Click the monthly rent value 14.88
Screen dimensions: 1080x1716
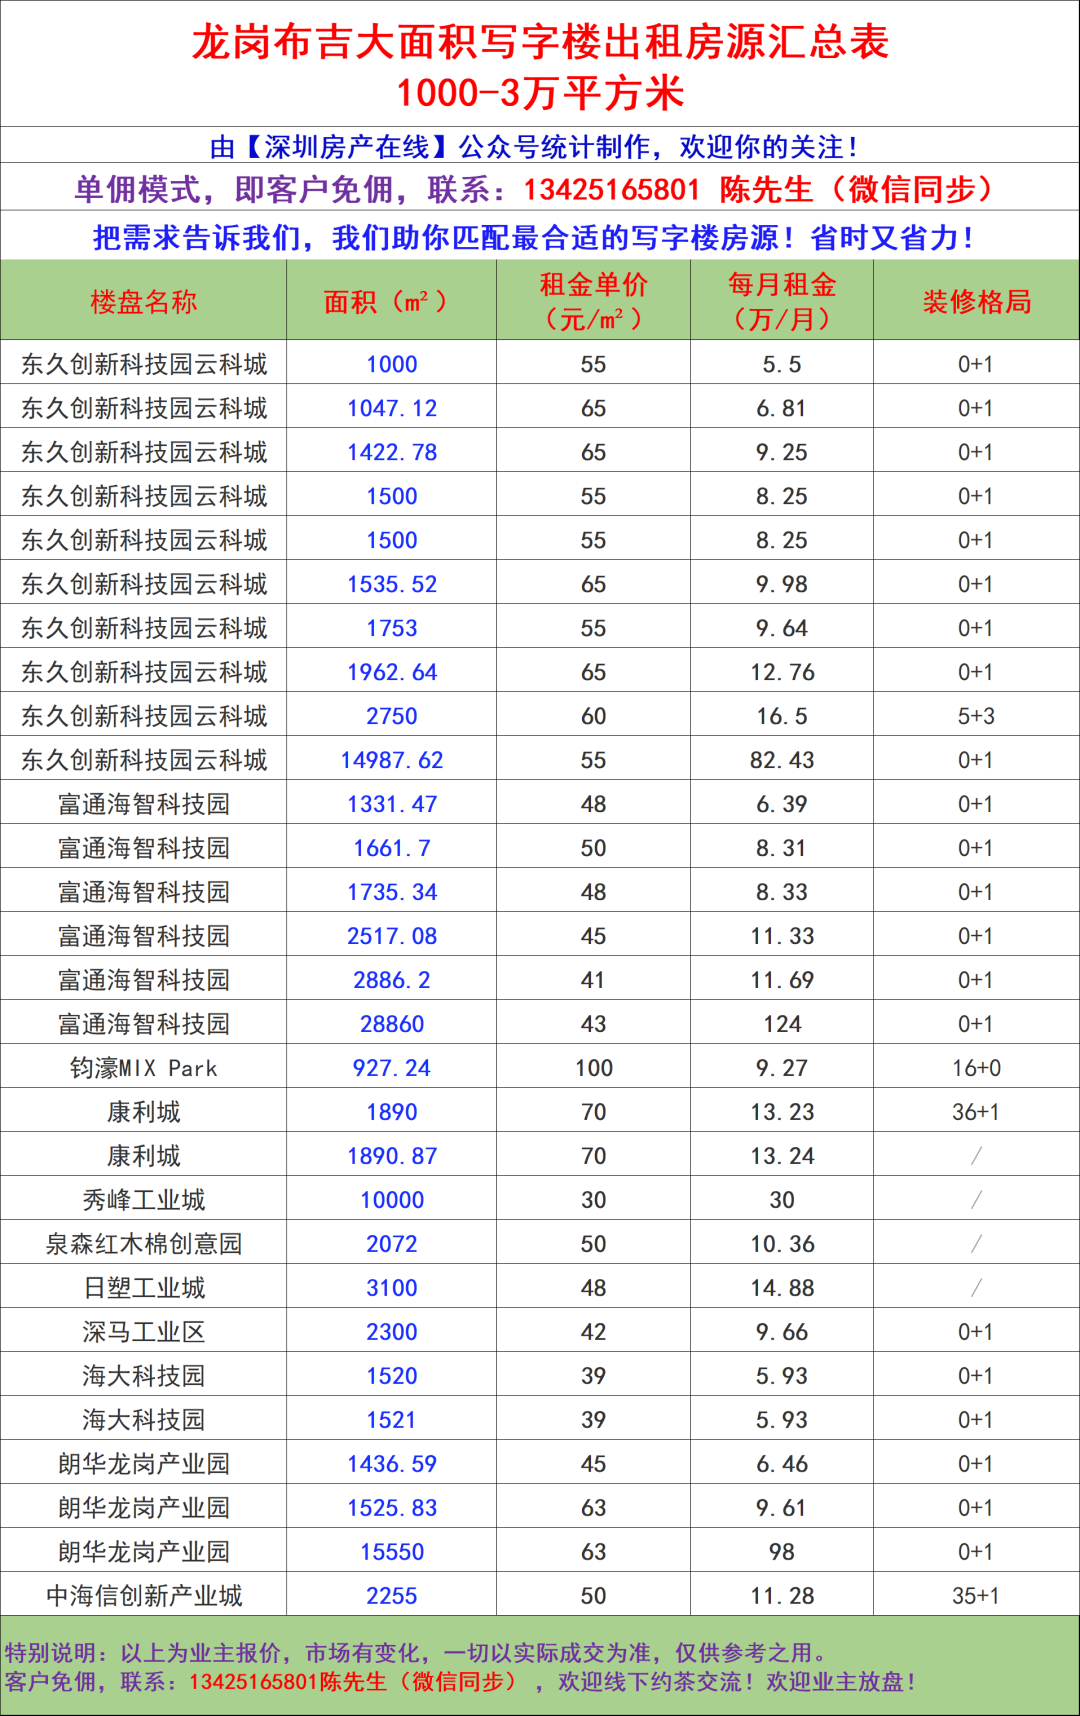coord(782,1288)
